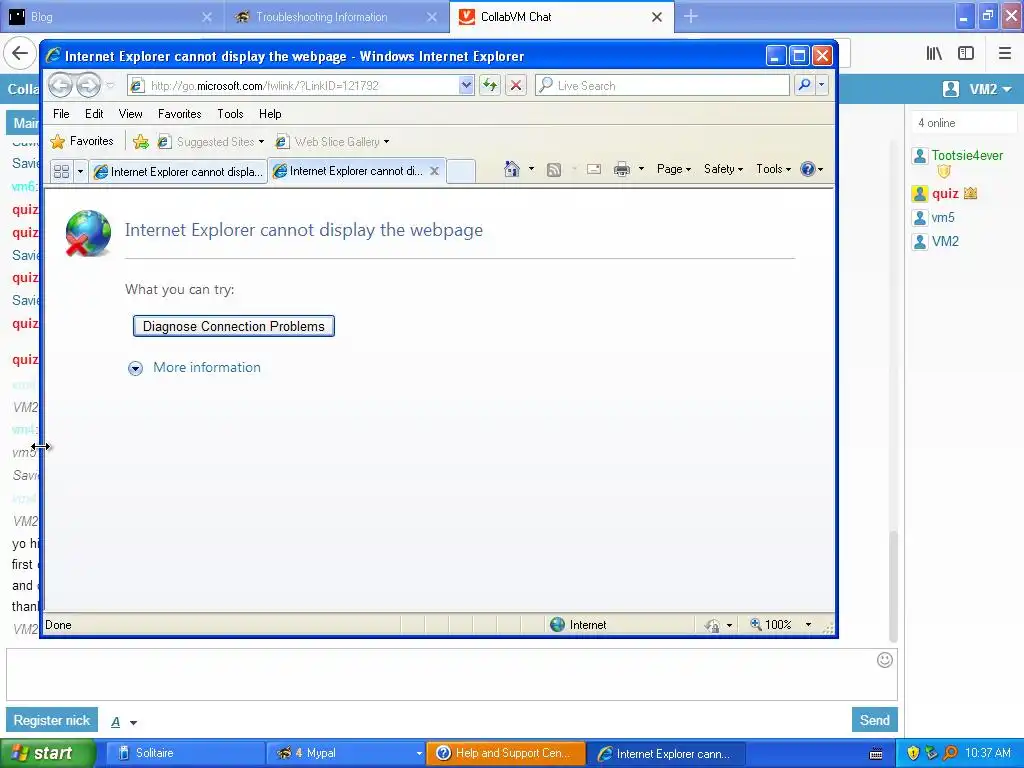
Task: Open the View menu
Action: coord(131,114)
